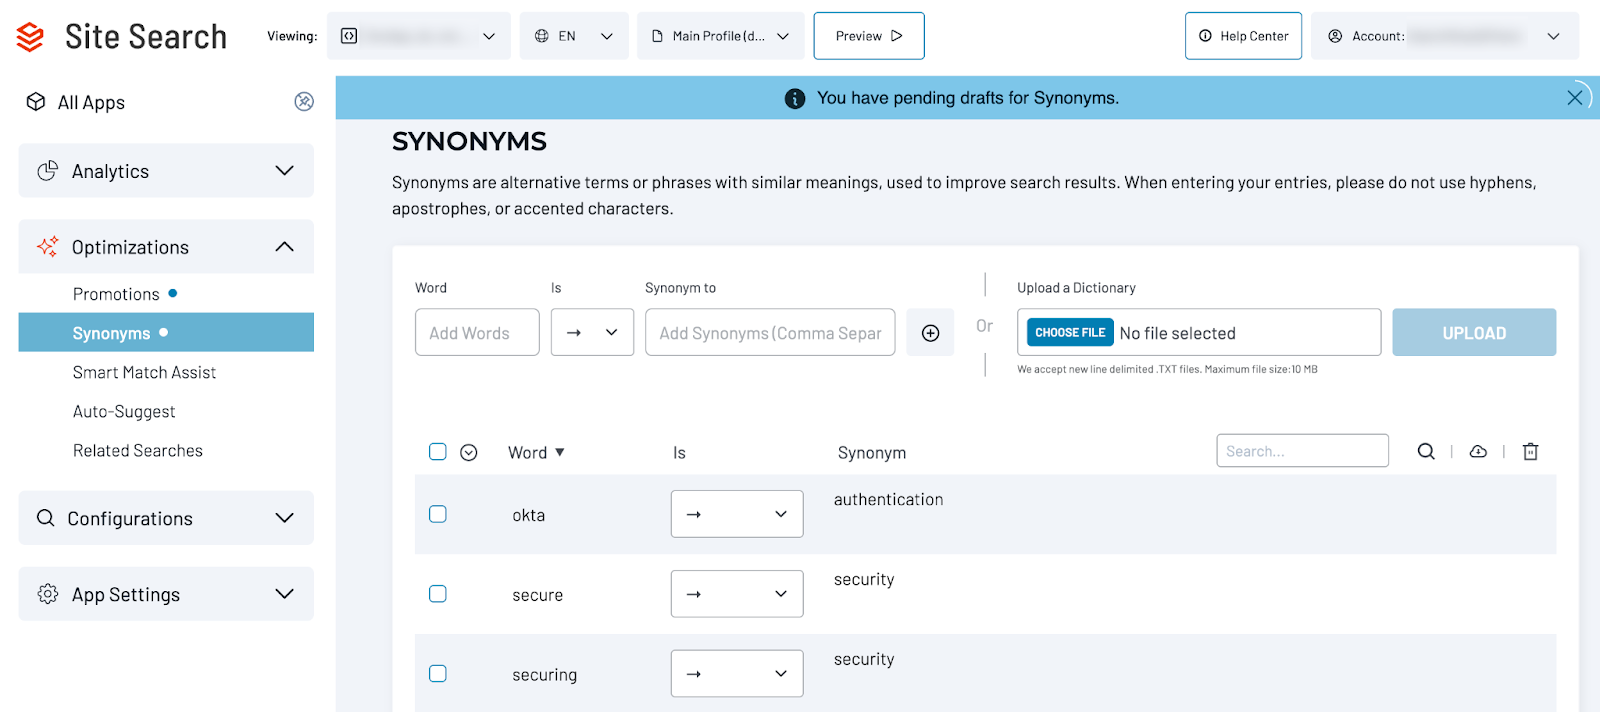This screenshot has height=712, width=1600.
Task: Click the Site Search logo icon
Action: tap(30, 37)
